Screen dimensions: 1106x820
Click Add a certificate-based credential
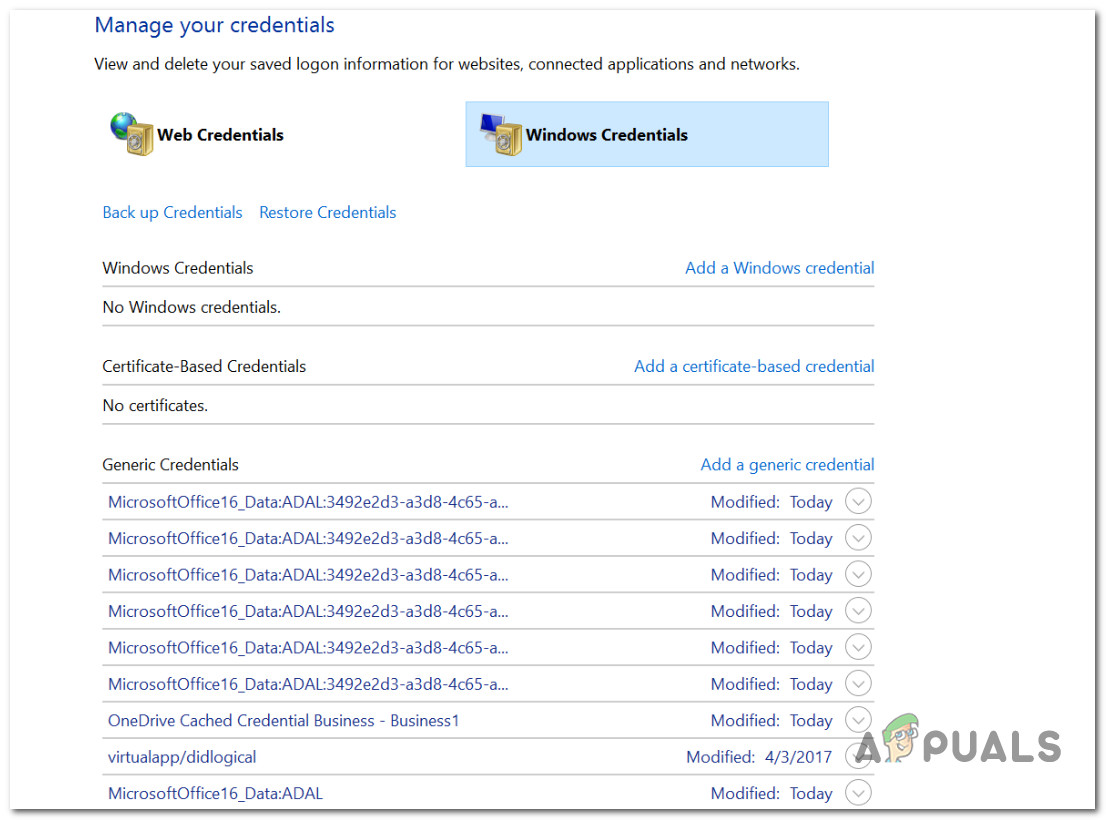pyautogui.click(x=753, y=366)
